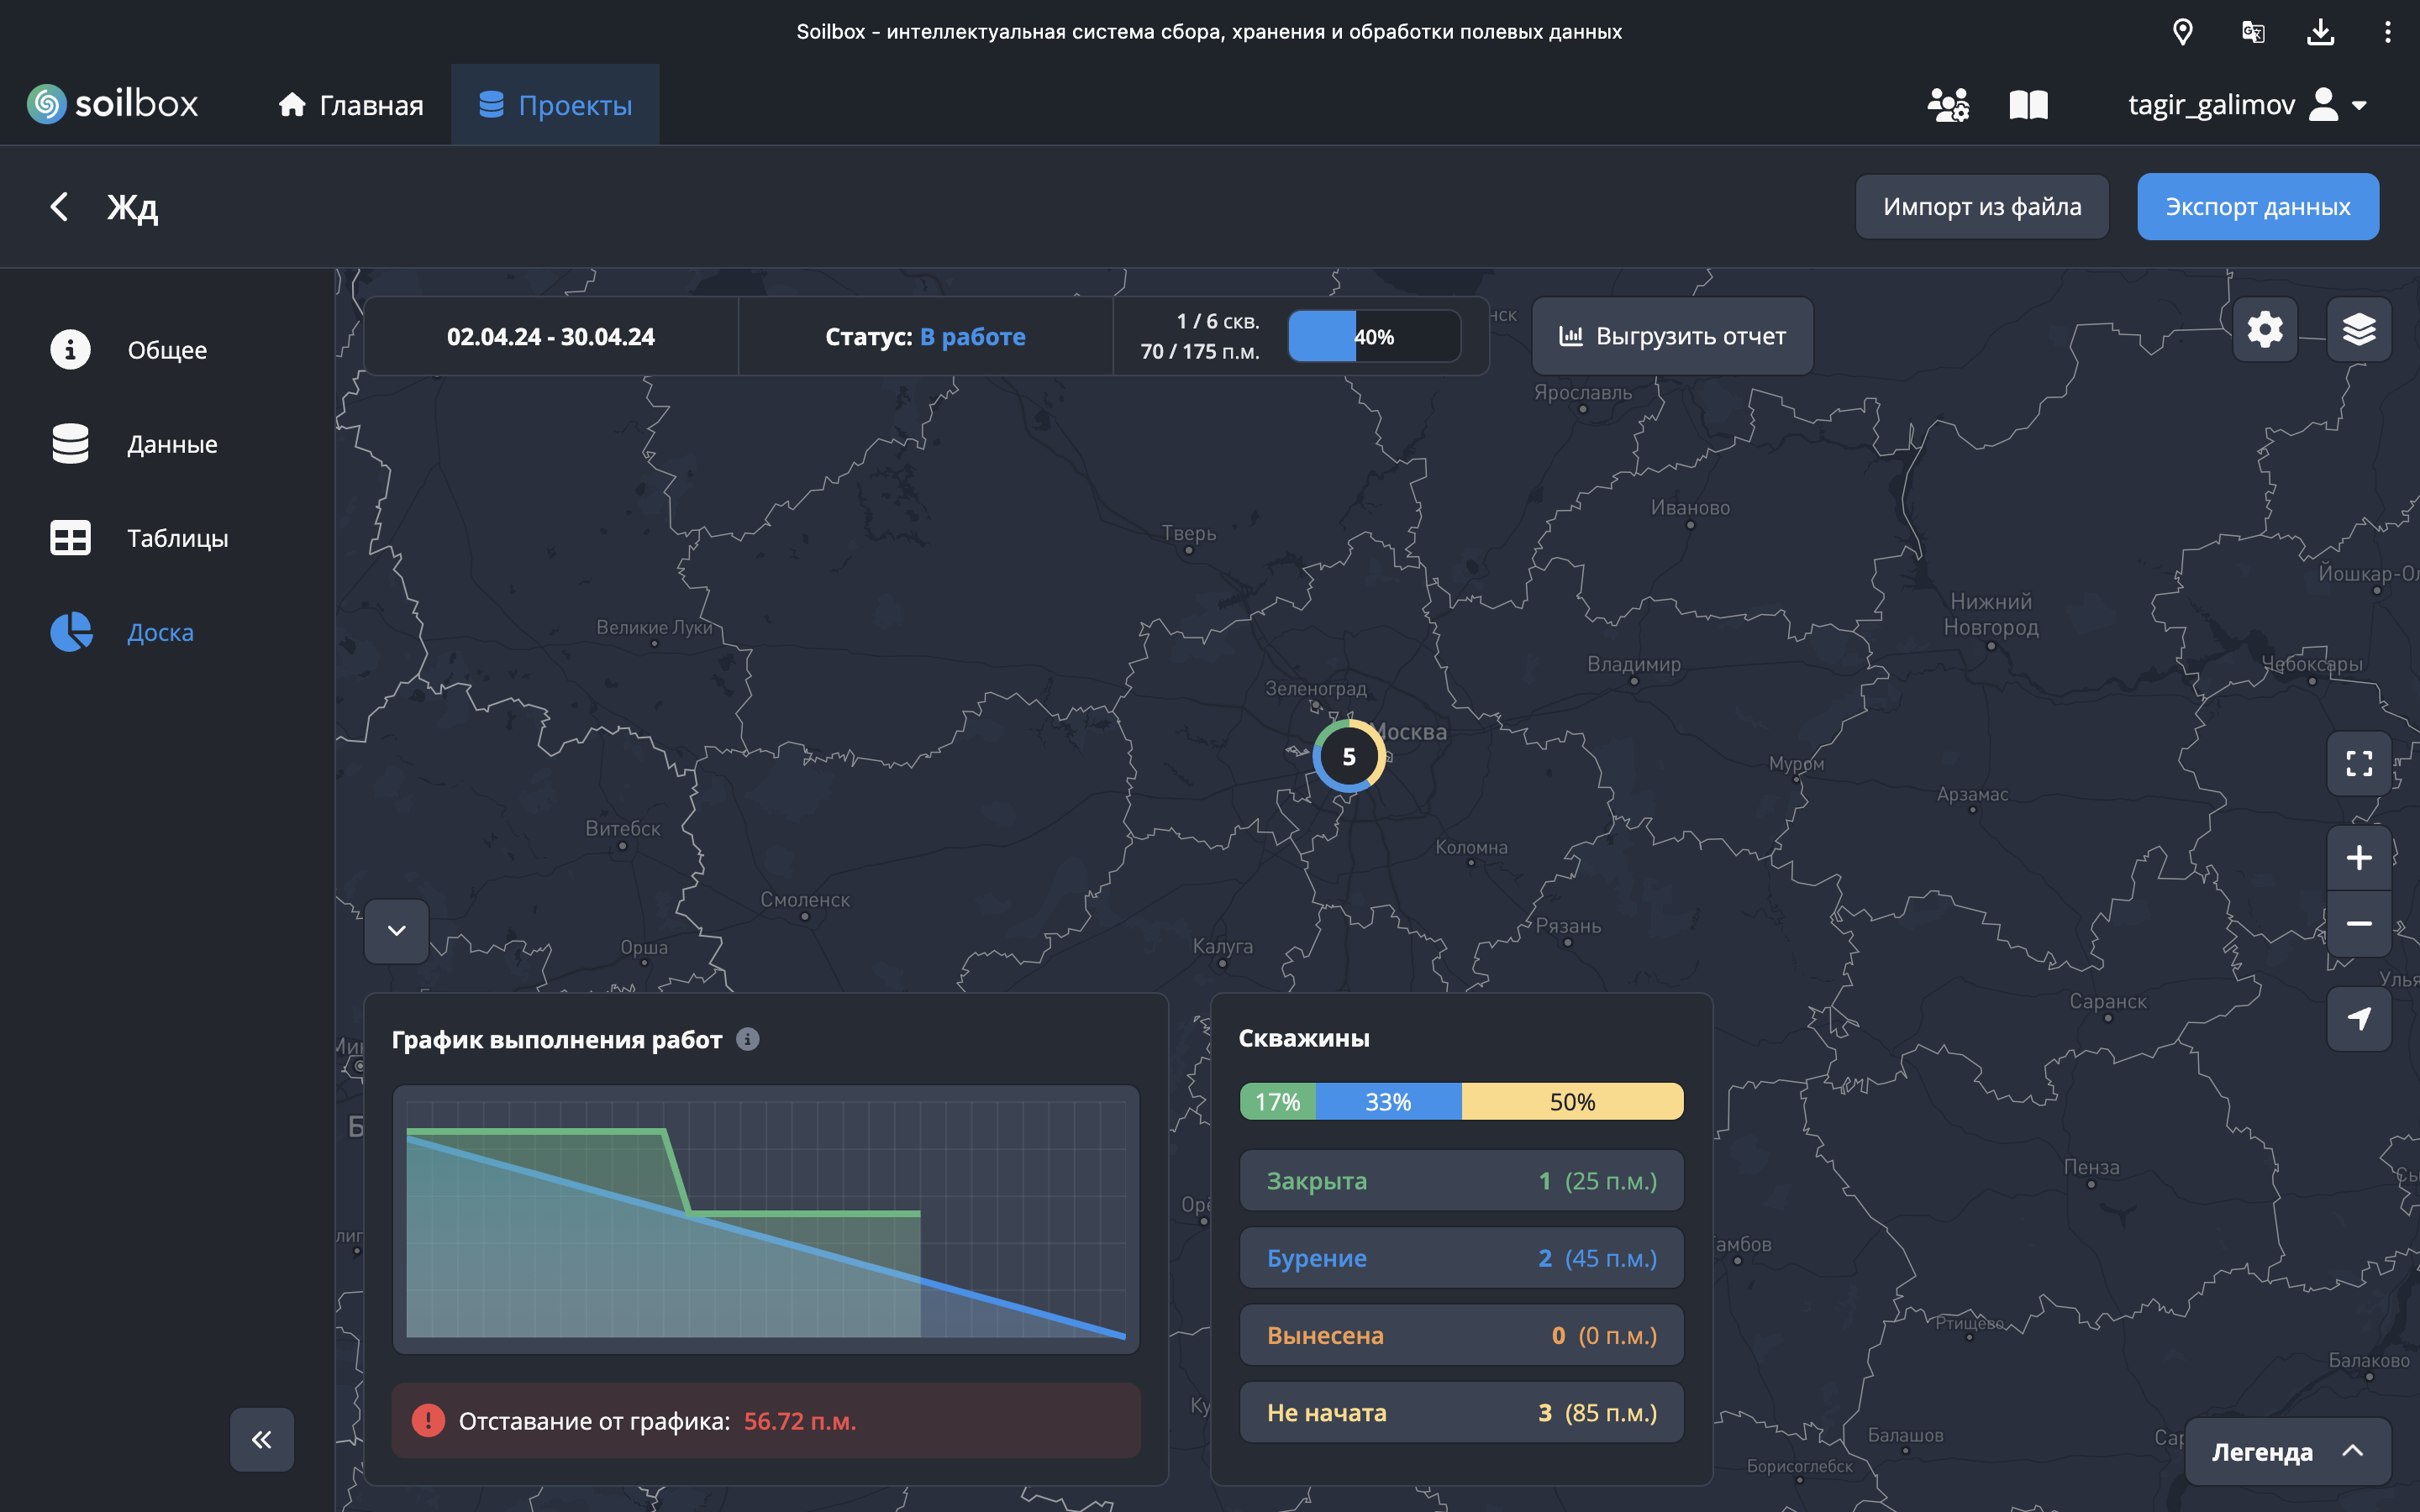Collapse the sidebar with double chevron

coord(262,1439)
